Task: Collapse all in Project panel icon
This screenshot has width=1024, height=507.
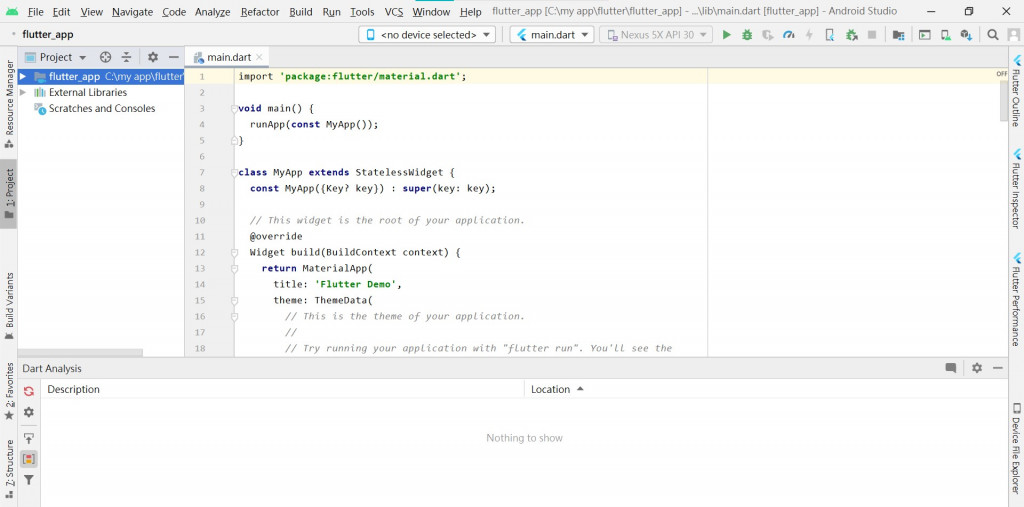Action: pyautogui.click(x=126, y=57)
